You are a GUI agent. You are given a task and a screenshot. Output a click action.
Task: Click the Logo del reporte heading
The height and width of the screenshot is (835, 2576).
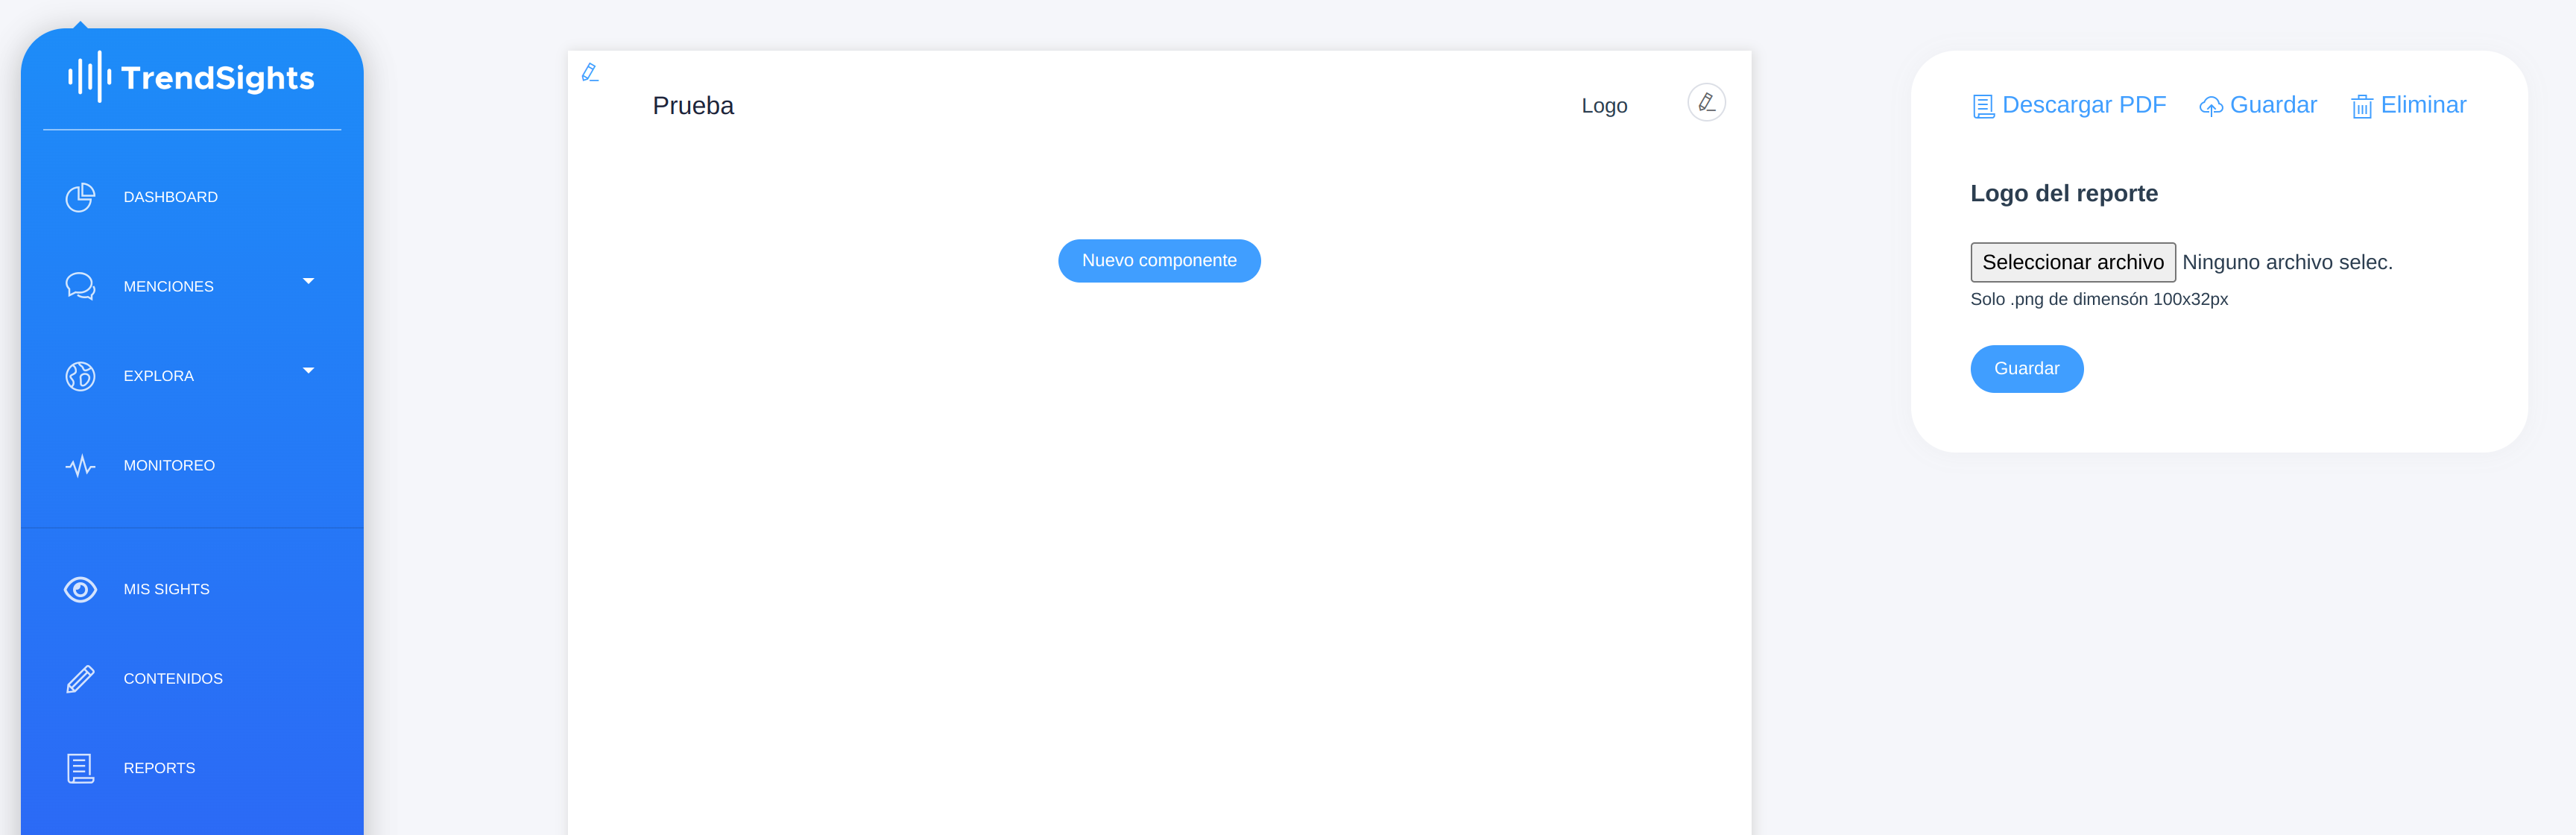(x=2064, y=193)
